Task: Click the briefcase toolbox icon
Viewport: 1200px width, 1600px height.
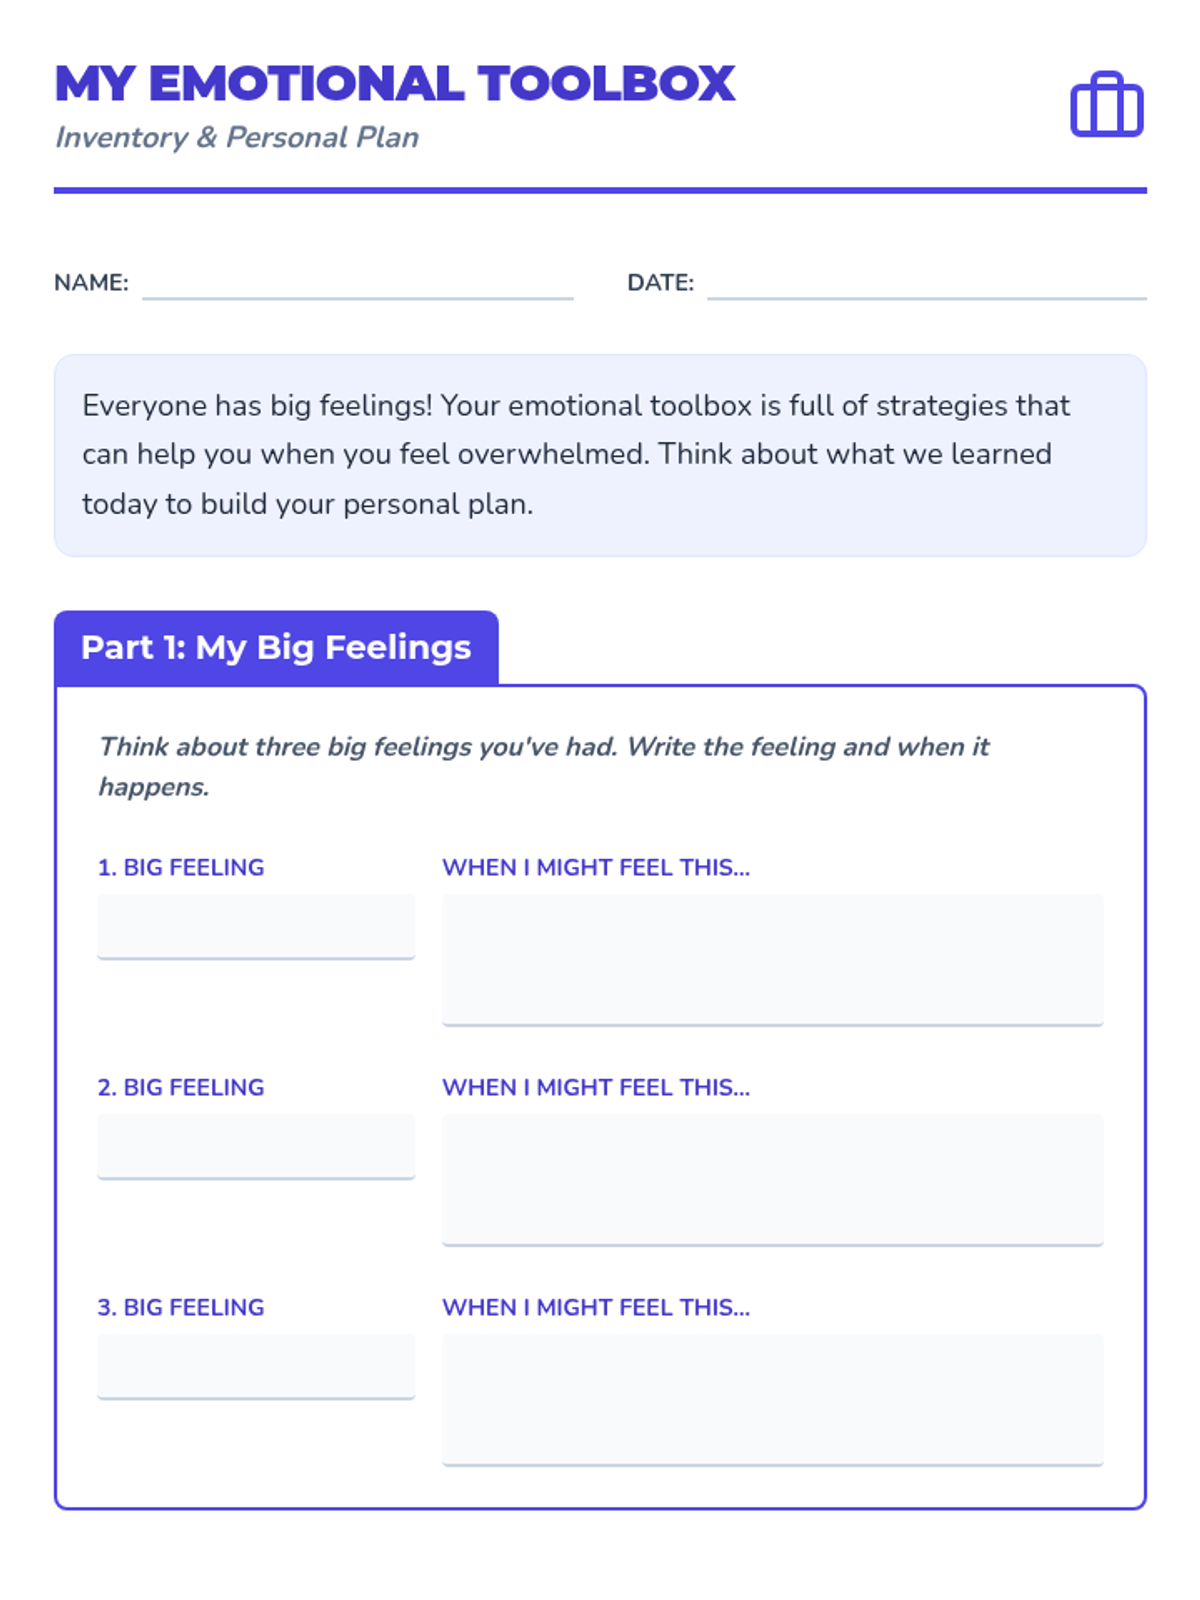Action: pos(1106,104)
